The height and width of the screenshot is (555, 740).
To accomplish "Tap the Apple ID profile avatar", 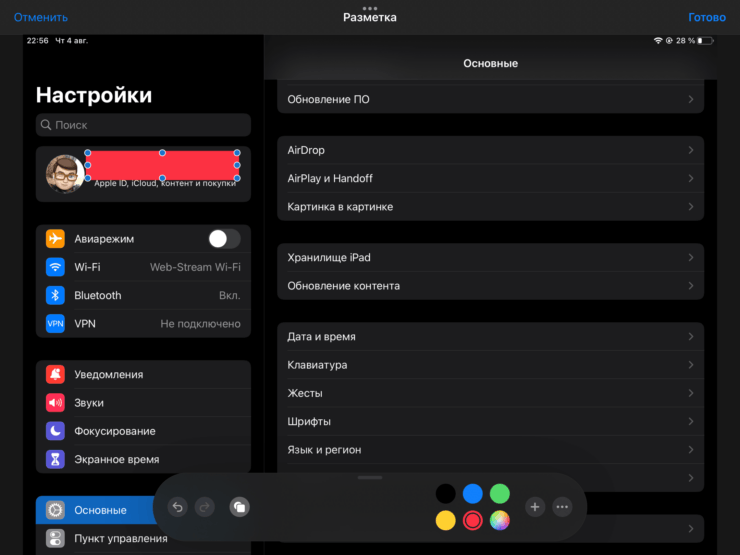I will (64, 174).
